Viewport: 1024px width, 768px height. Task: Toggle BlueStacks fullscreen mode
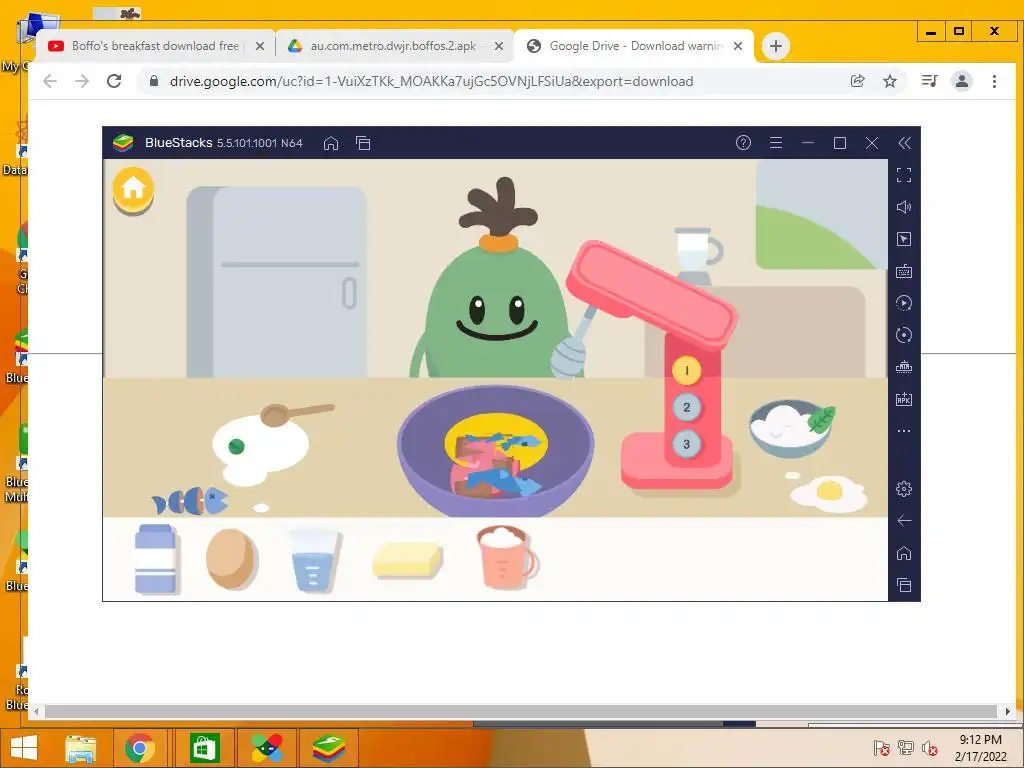pos(904,175)
